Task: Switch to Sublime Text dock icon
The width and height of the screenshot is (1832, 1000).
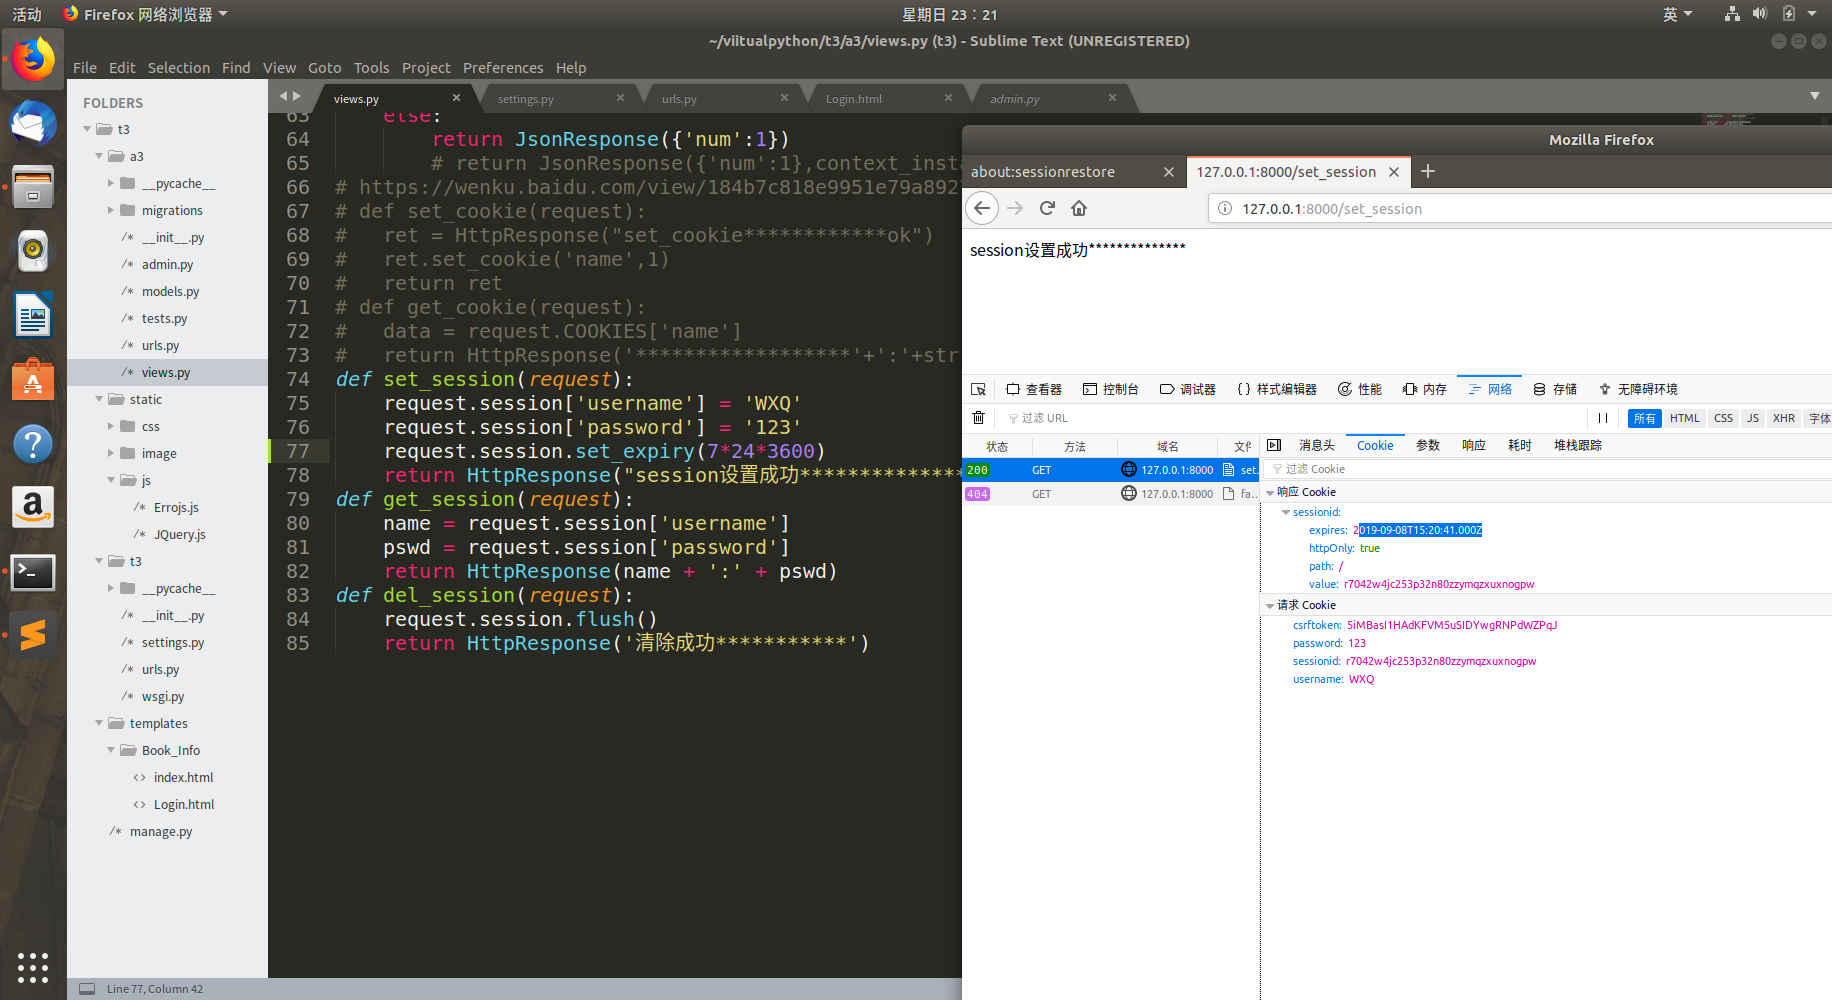Action: (33, 635)
